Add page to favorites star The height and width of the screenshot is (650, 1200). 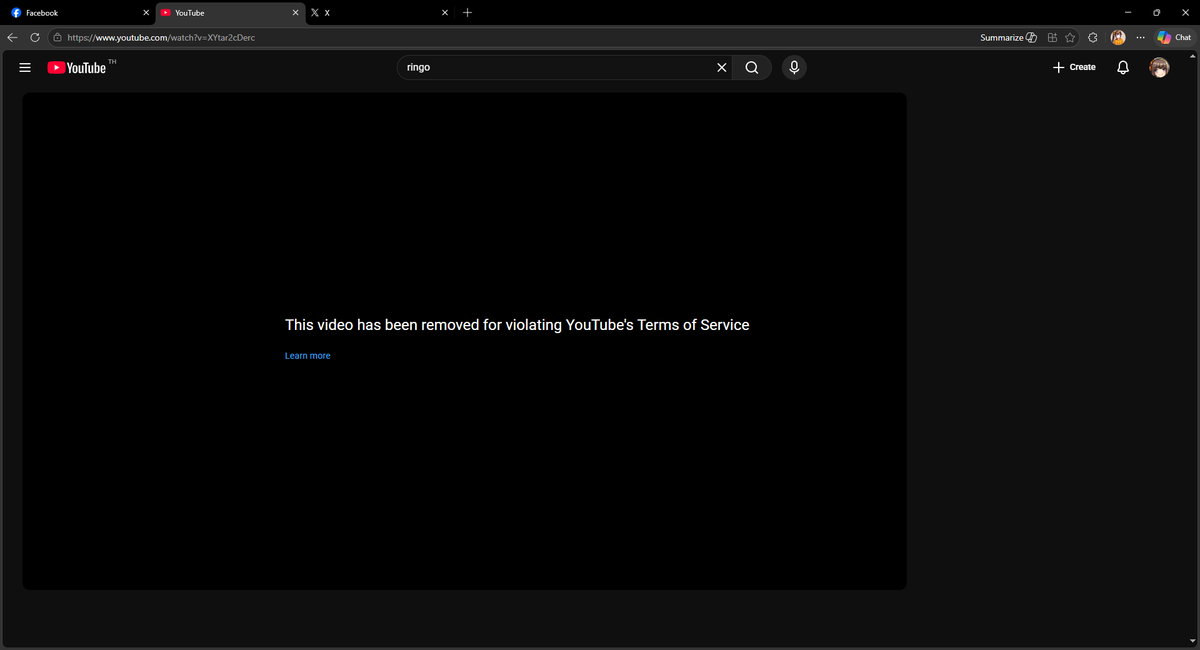tap(1070, 37)
